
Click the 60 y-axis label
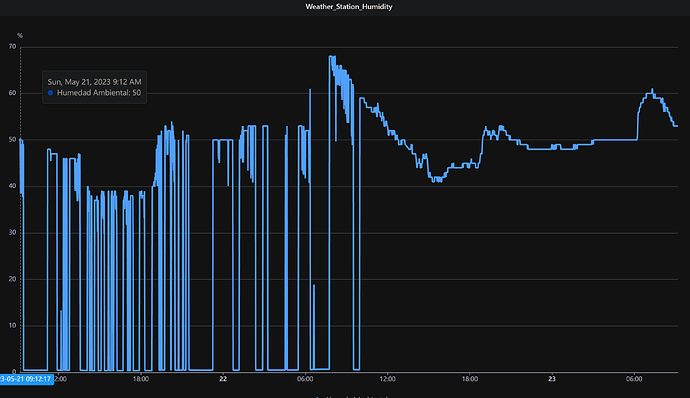(x=12, y=93)
